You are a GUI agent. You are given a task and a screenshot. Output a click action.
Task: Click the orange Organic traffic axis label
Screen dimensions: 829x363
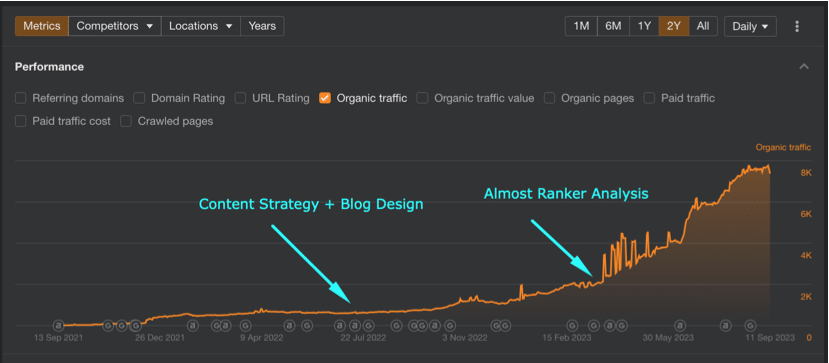pos(783,147)
